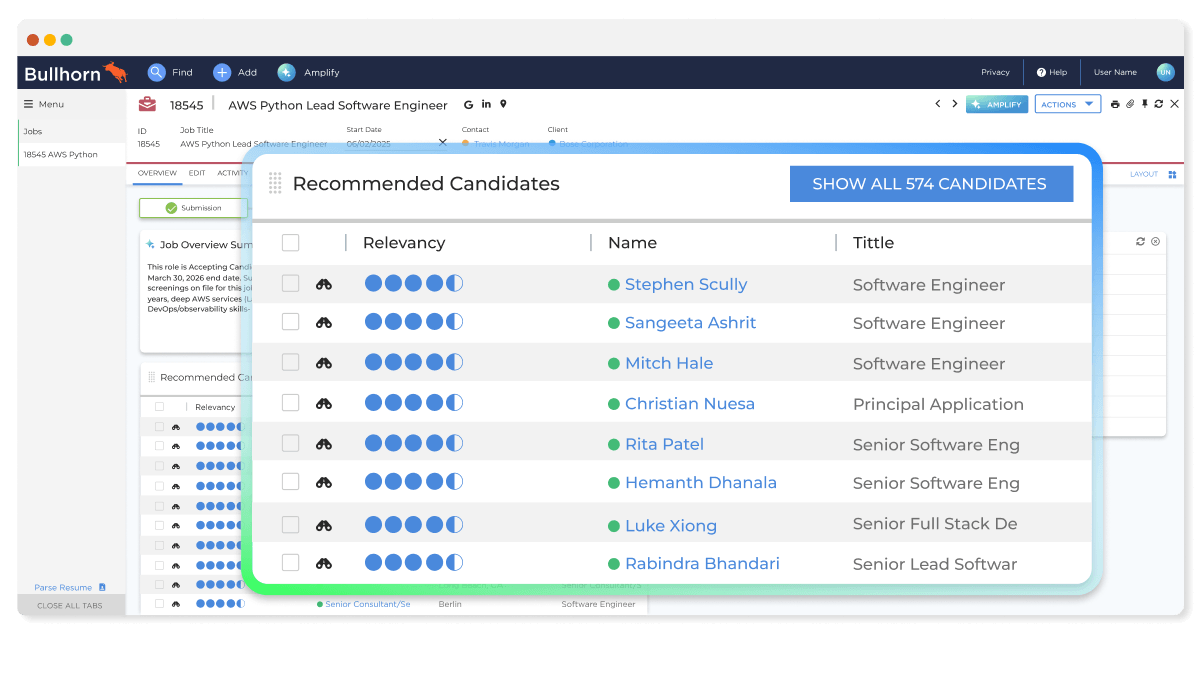Check the box for Sangeeta Ashrit
Screen dimensions: 1200x678
point(290,322)
